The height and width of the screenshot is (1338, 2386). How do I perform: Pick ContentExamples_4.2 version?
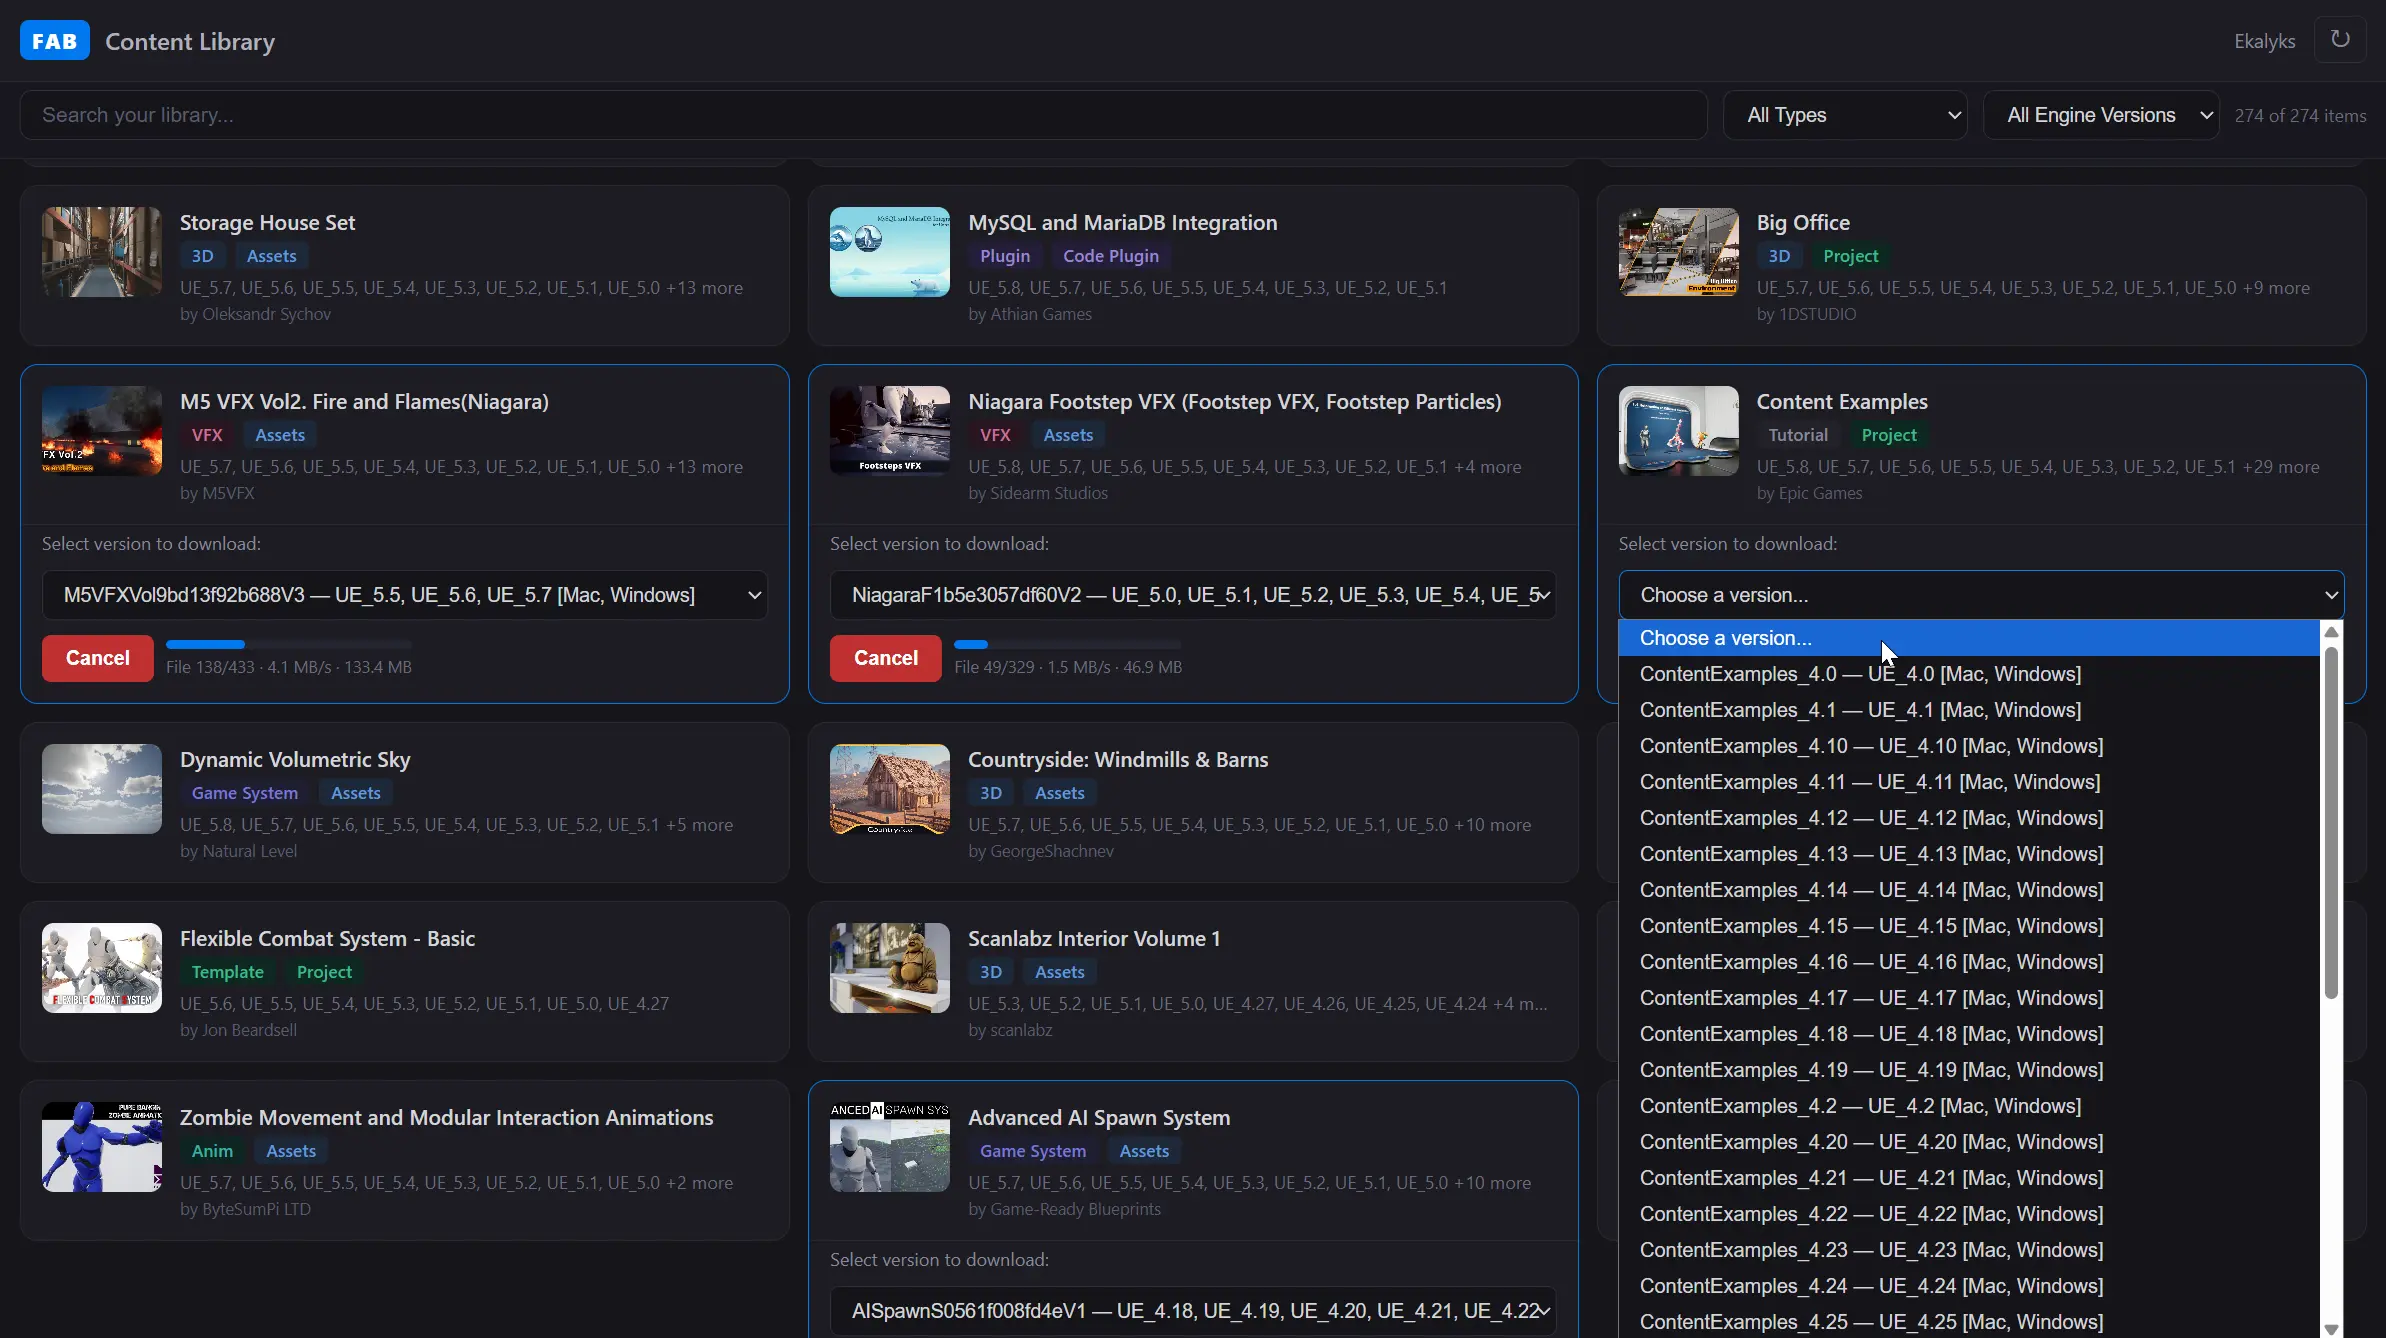pyautogui.click(x=1969, y=1106)
